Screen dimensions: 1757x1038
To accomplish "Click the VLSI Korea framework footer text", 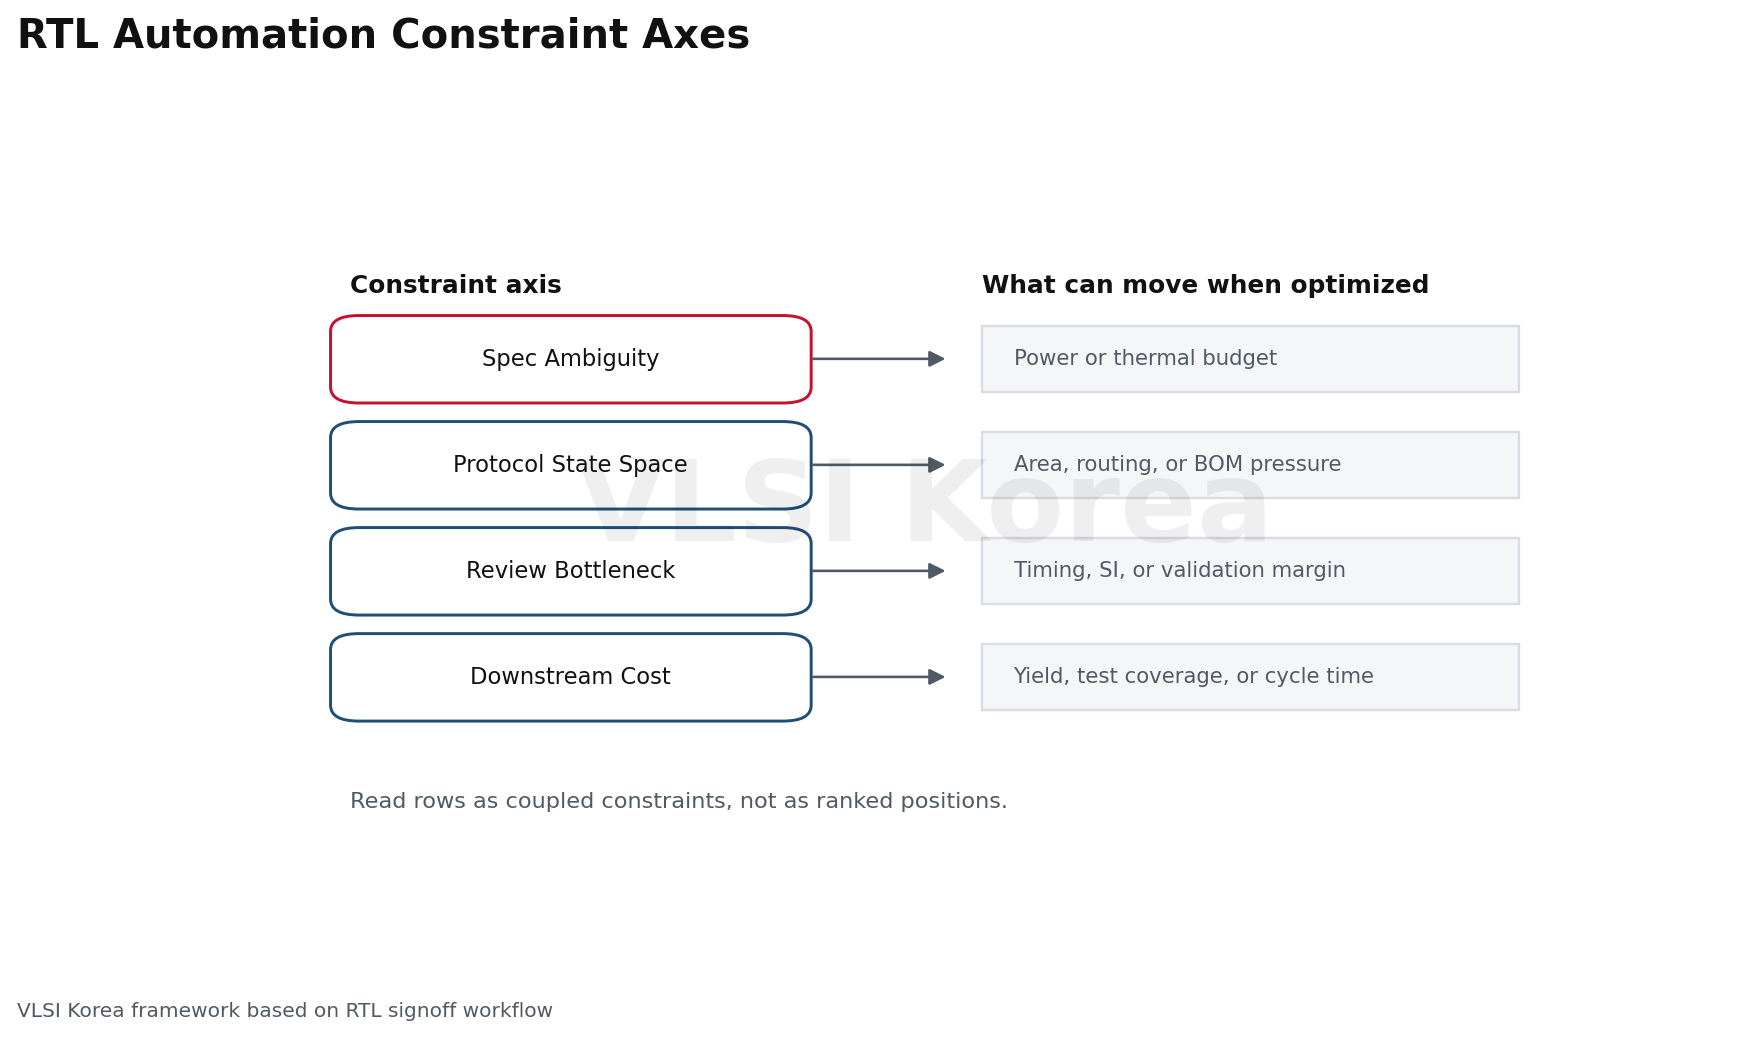I will pos(285,1011).
